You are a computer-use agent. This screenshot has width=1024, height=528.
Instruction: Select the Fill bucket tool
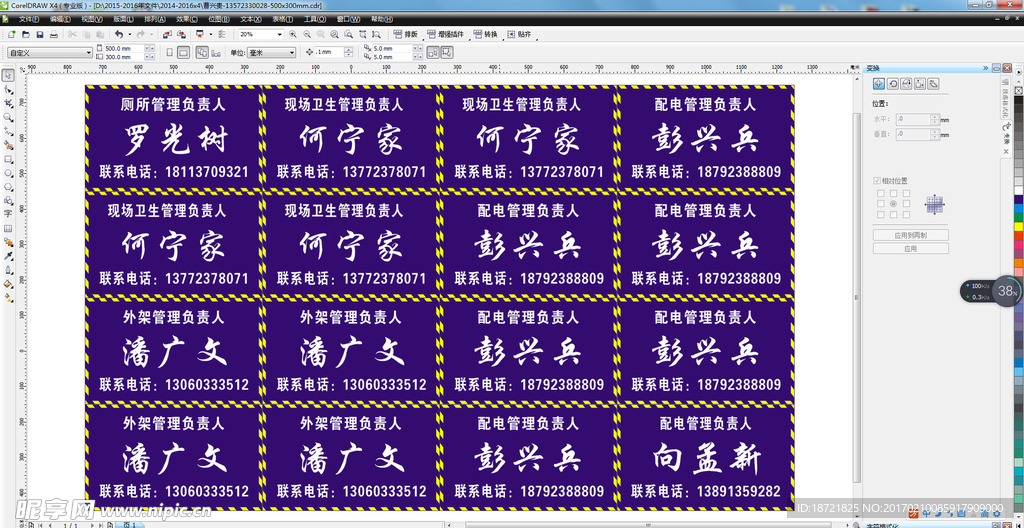point(8,284)
